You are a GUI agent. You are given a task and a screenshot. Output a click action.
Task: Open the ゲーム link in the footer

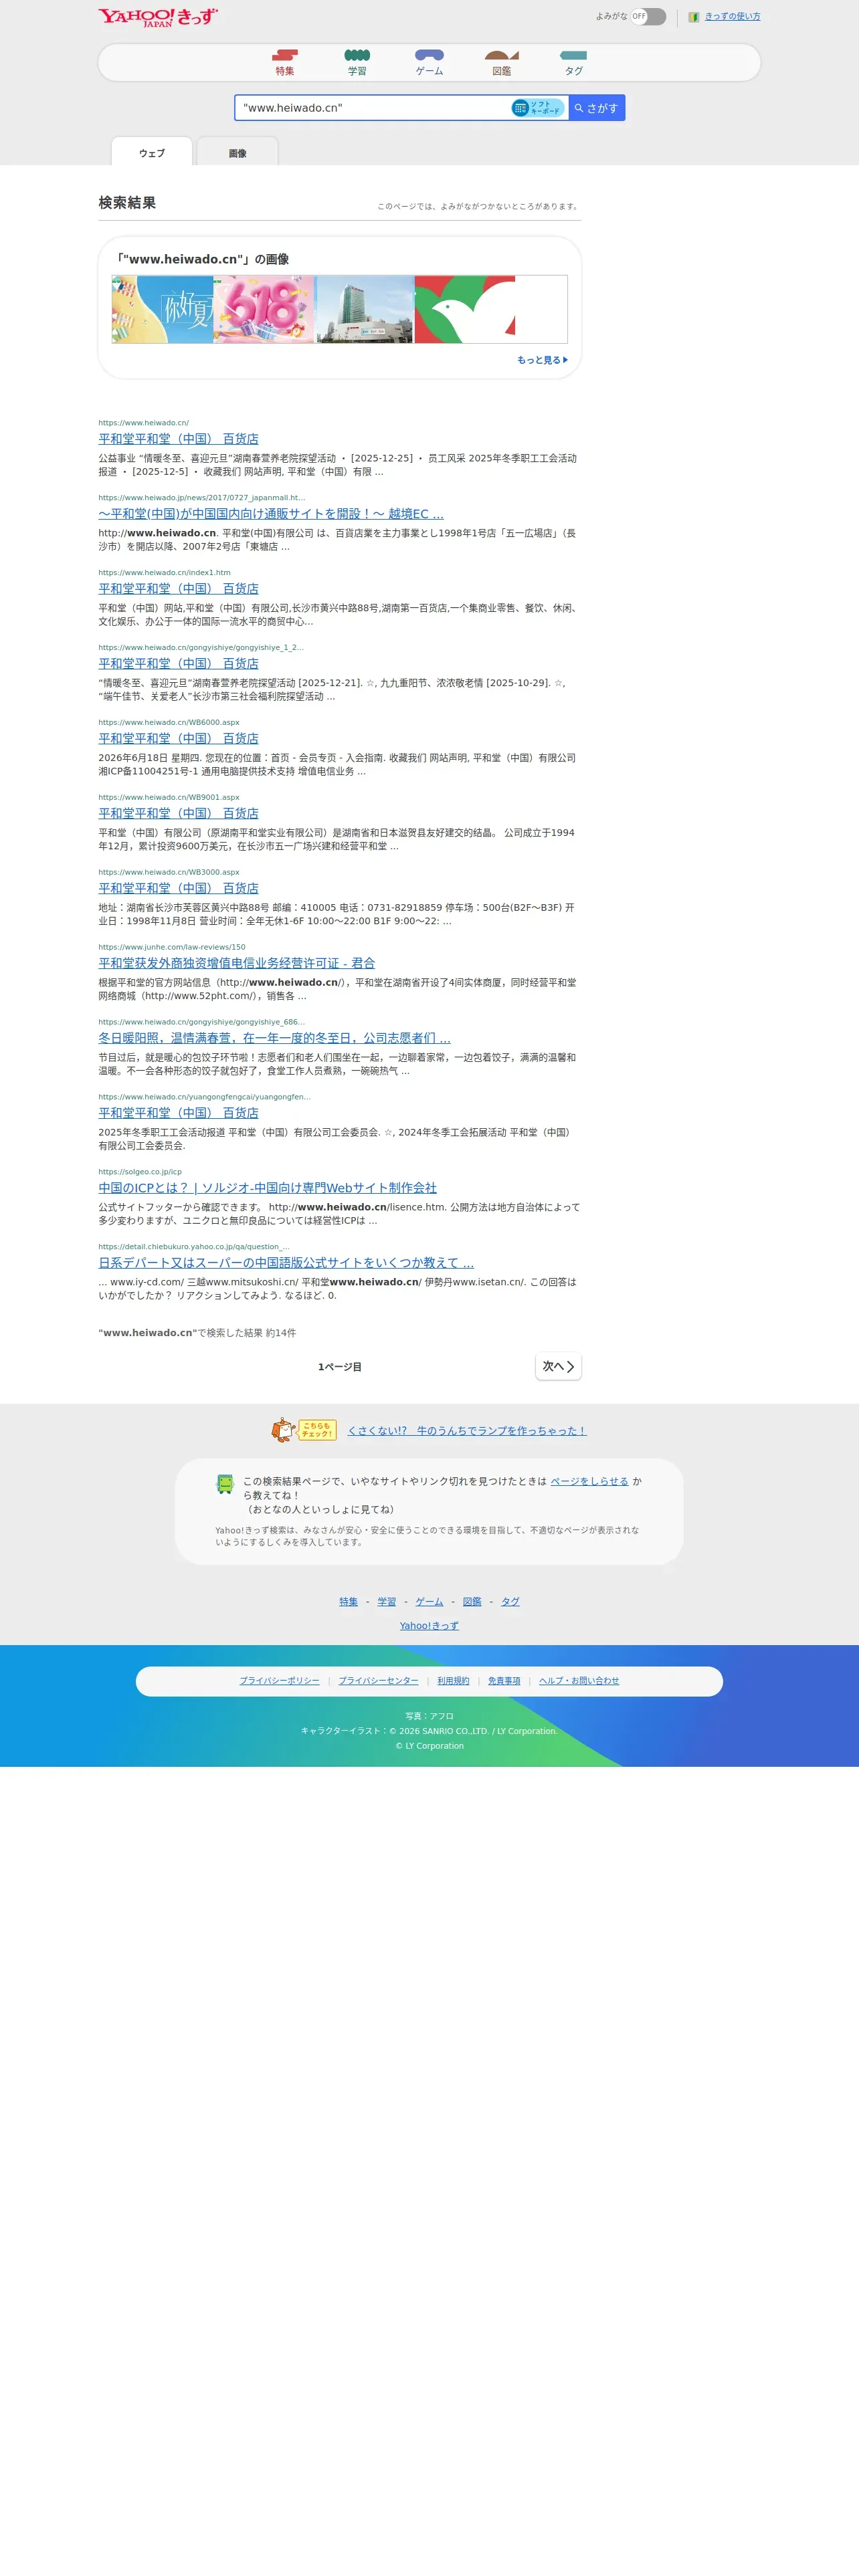(429, 1601)
